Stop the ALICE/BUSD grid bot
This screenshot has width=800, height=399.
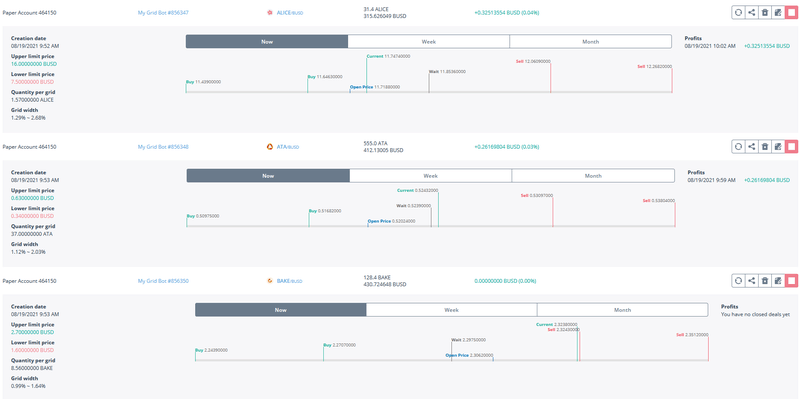pos(791,13)
